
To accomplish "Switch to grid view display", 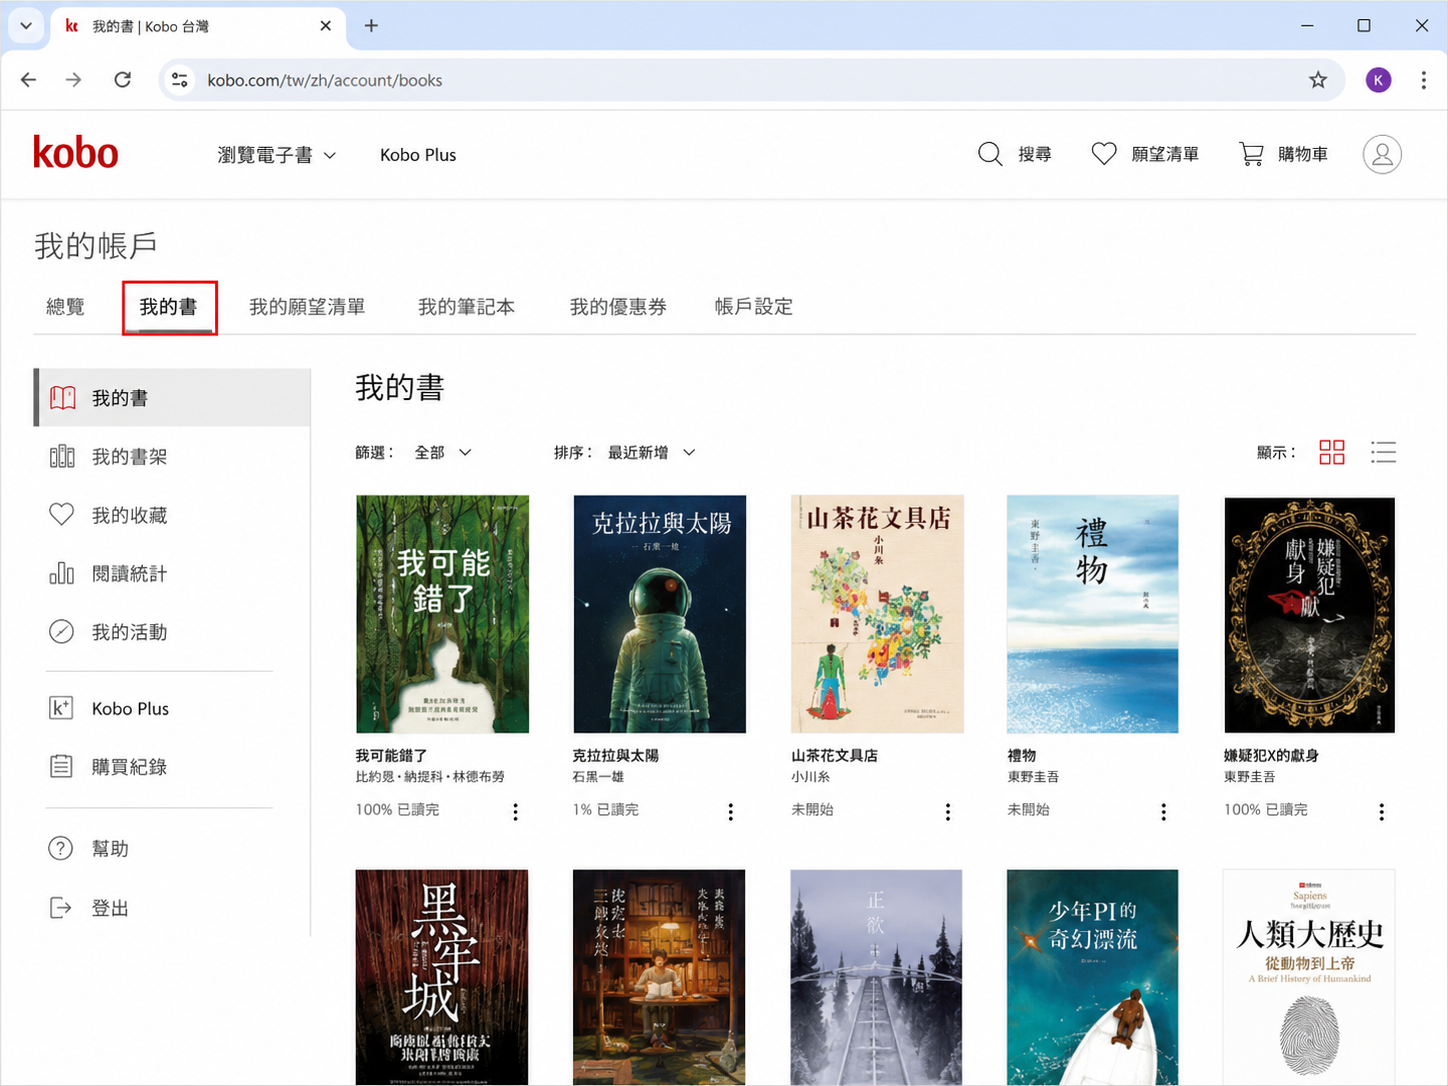I will pyautogui.click(x=1332, y=453).
